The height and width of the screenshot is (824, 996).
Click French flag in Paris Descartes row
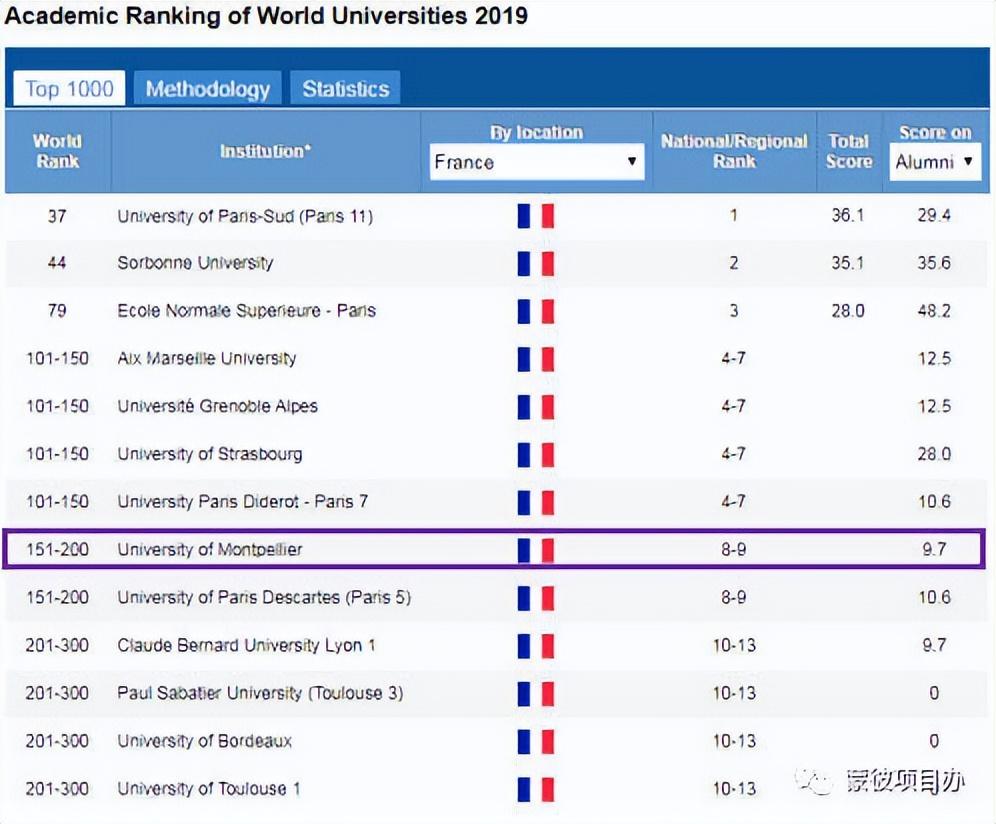(536, 598)
